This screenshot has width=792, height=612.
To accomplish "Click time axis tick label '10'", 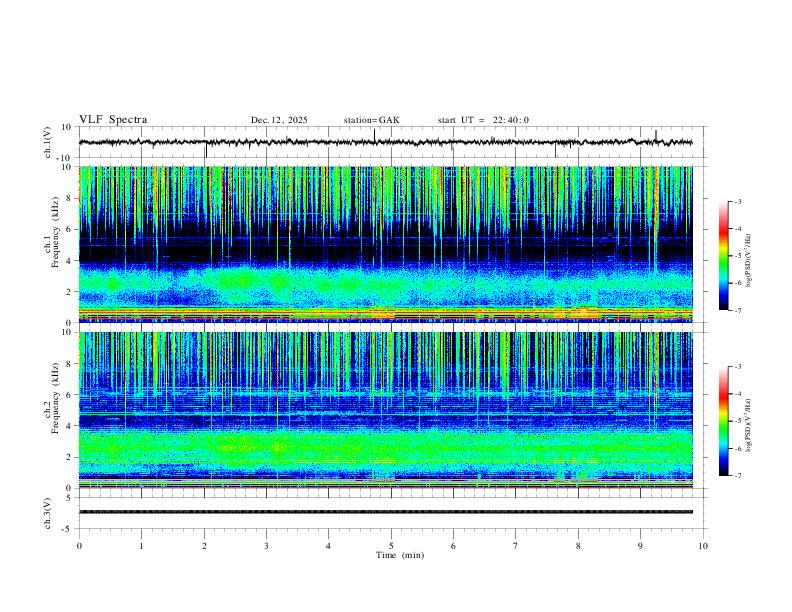I will [x=703, y=546].
